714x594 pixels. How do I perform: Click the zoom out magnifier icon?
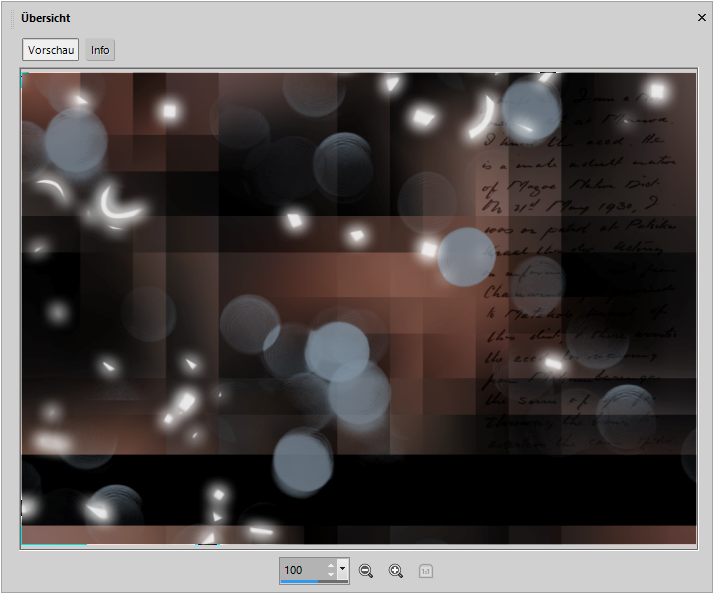point(366,571)
